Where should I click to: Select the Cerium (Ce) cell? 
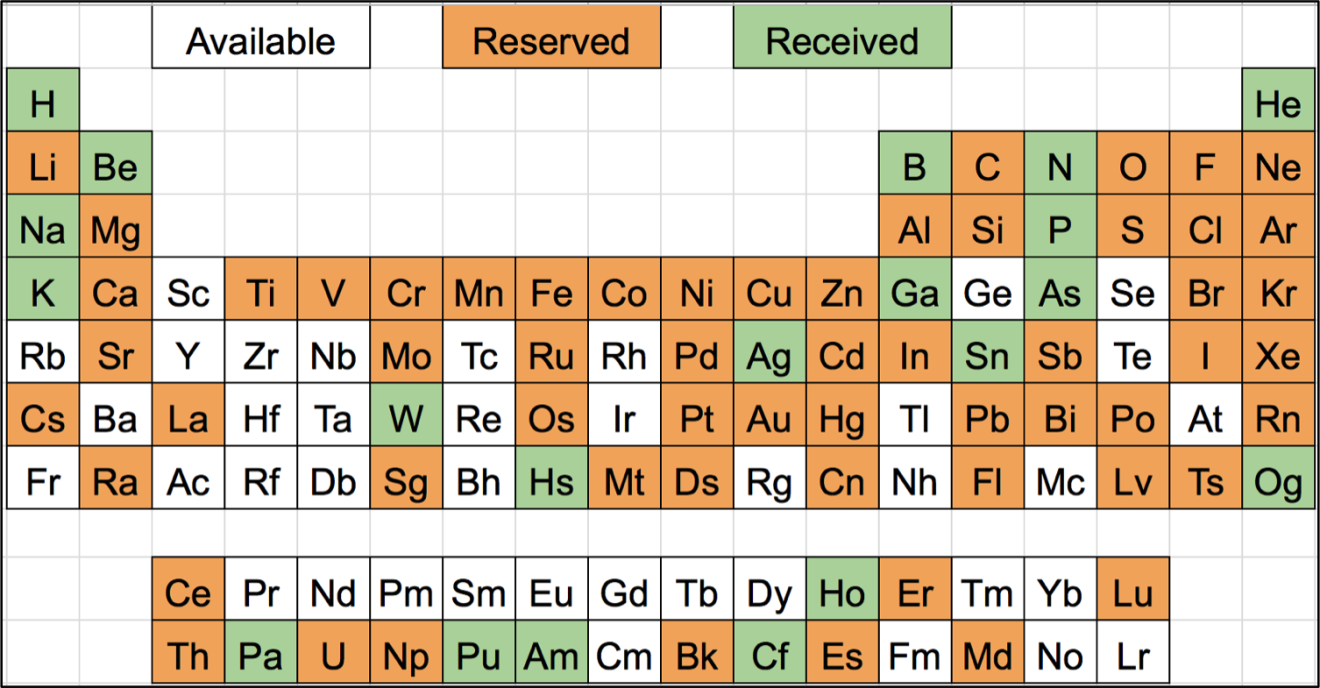point(188,594)
